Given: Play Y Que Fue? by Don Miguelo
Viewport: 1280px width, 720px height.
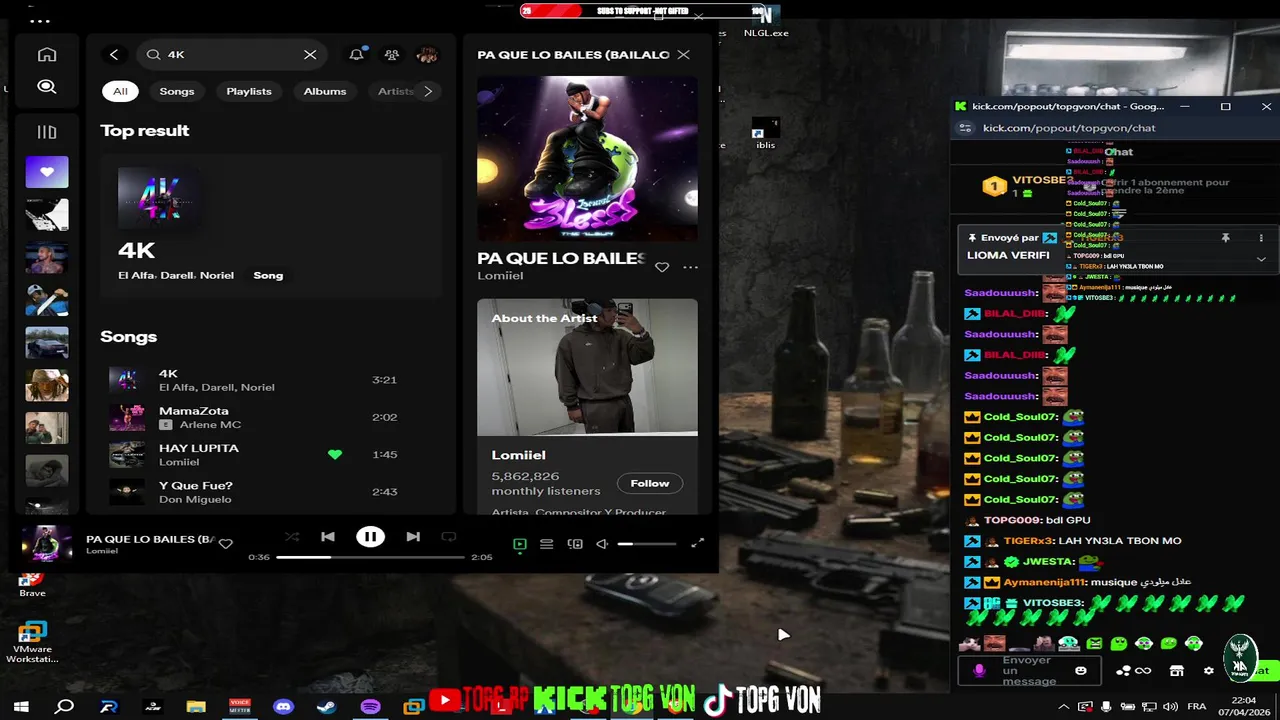Looking at the screenshot, I should coord(270,492).
